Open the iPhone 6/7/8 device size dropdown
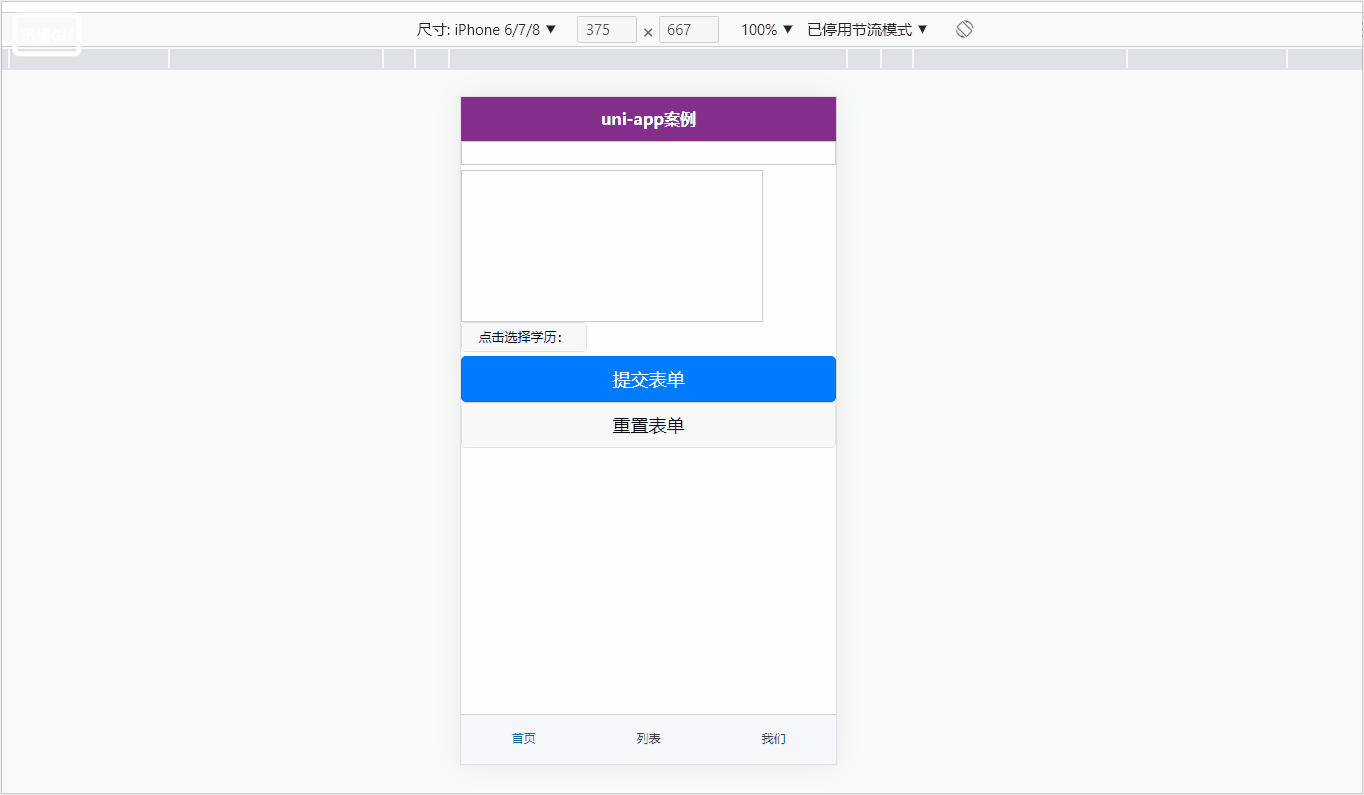 click(x=487, y=29)
